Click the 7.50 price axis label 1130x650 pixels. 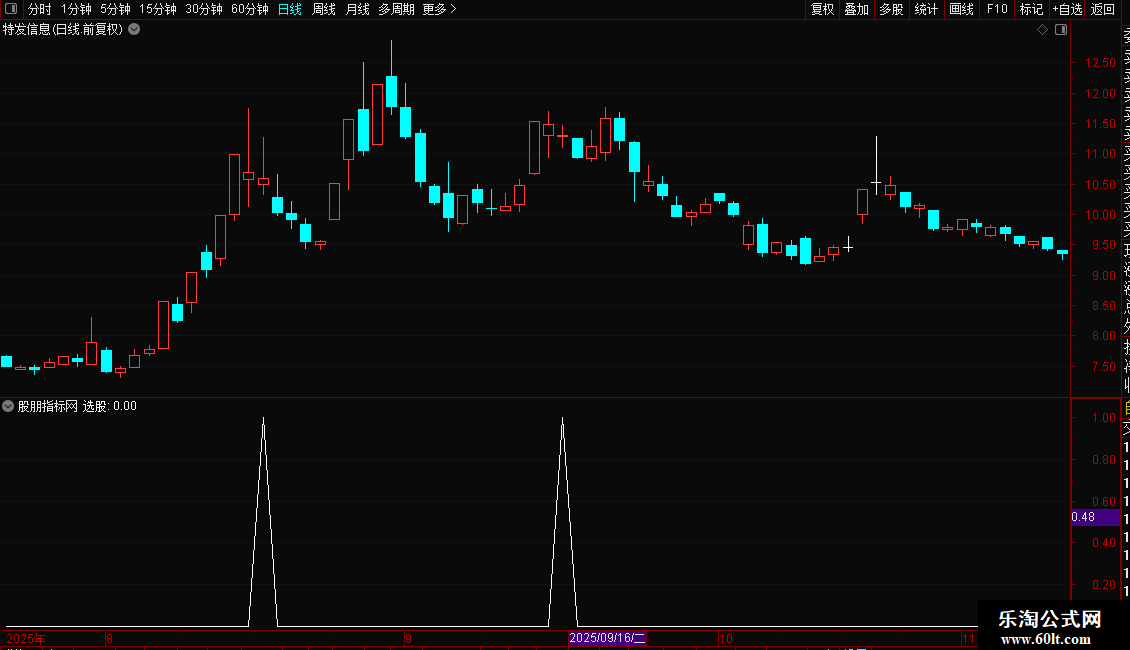(1103, 367)
